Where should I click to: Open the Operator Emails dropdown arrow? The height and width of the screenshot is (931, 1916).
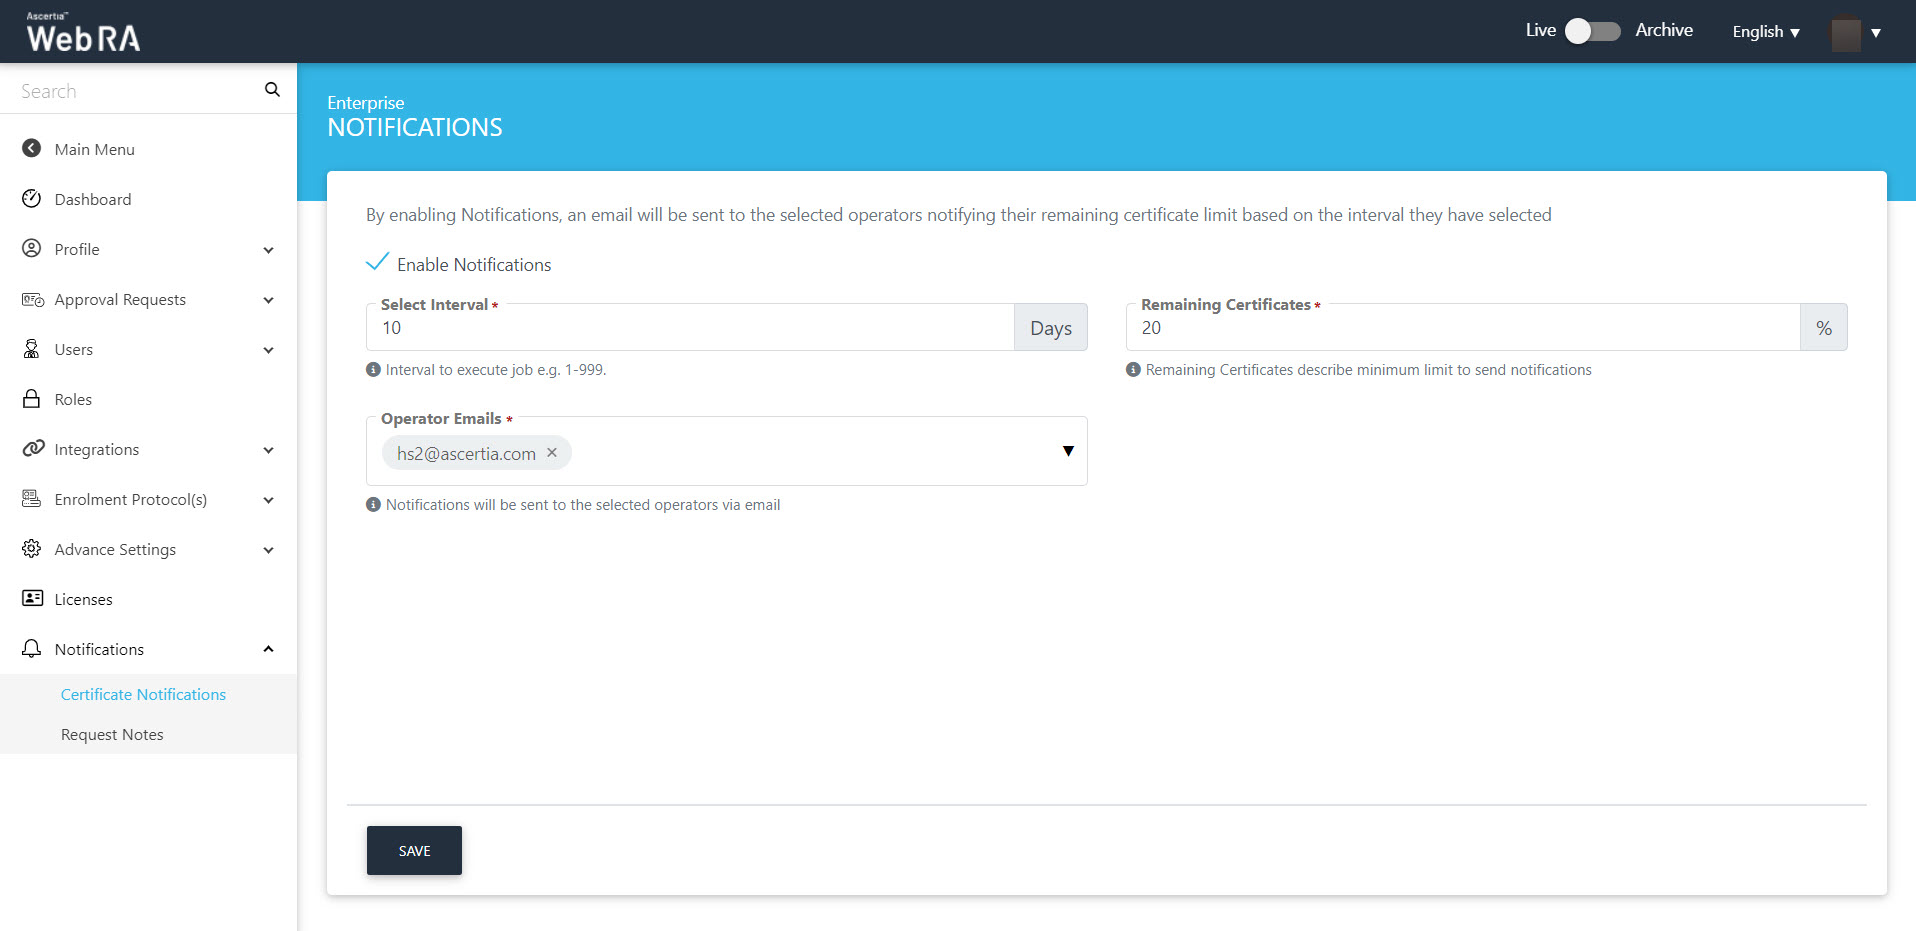(1068, 451)
